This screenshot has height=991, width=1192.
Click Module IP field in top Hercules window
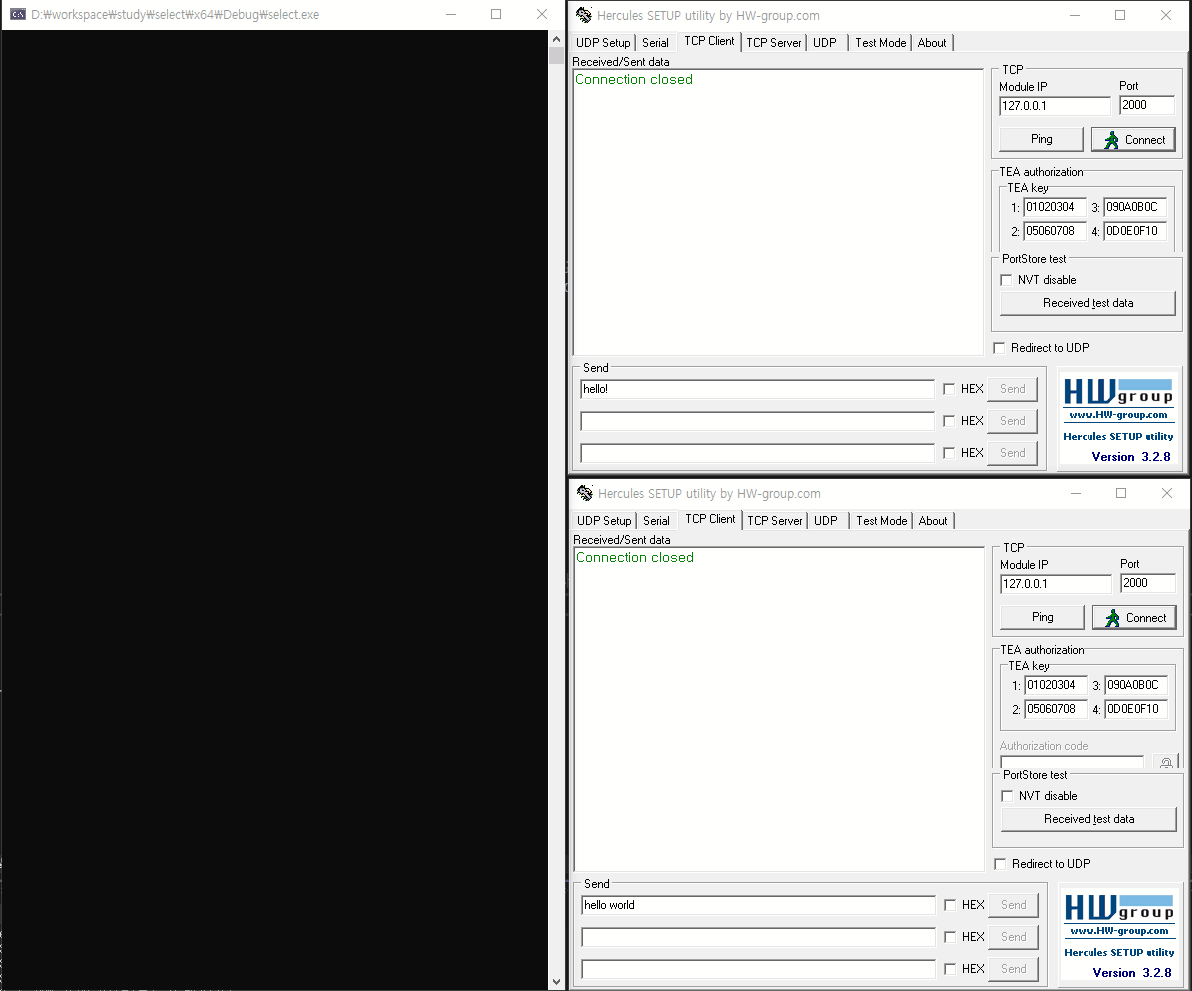[x=1055, y=106]
